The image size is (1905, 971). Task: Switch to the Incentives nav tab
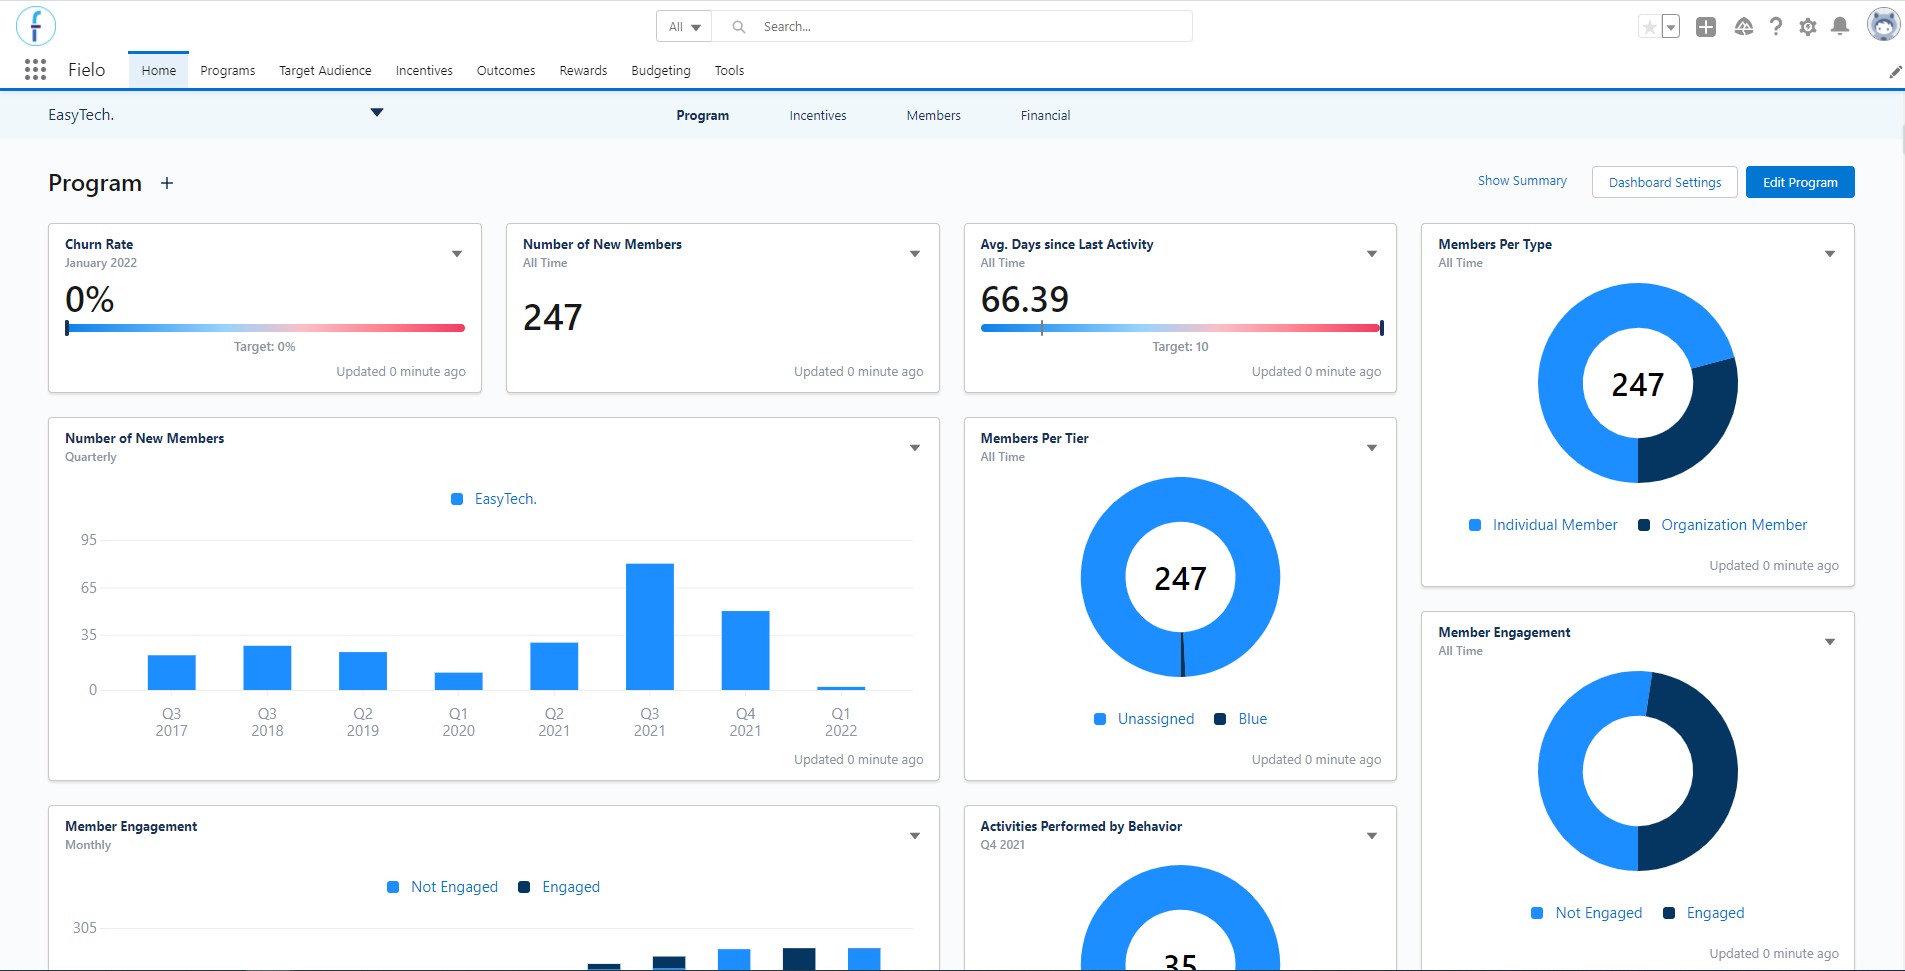point(424,70)
